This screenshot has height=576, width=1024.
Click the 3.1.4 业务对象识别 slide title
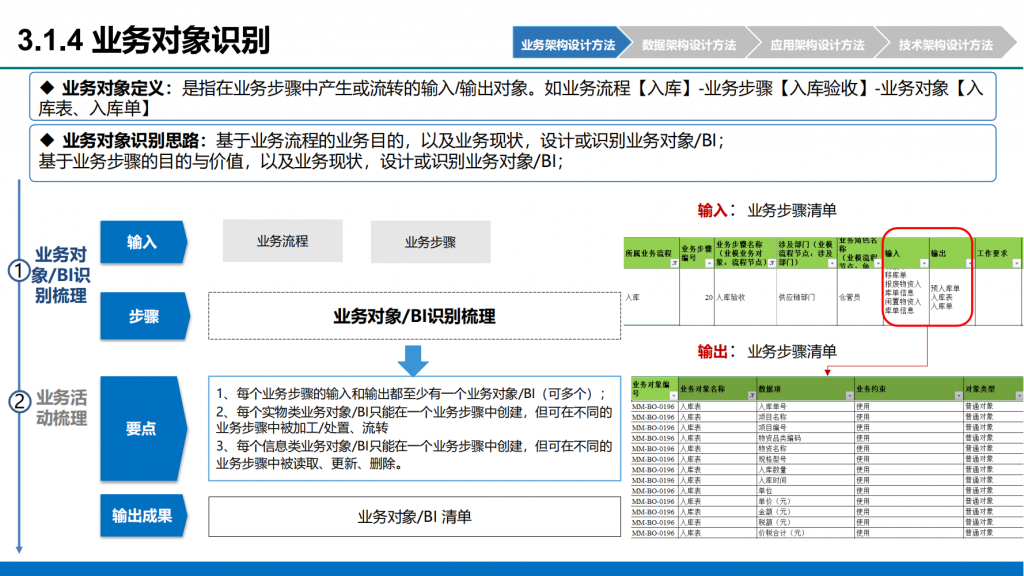point(144,40)
